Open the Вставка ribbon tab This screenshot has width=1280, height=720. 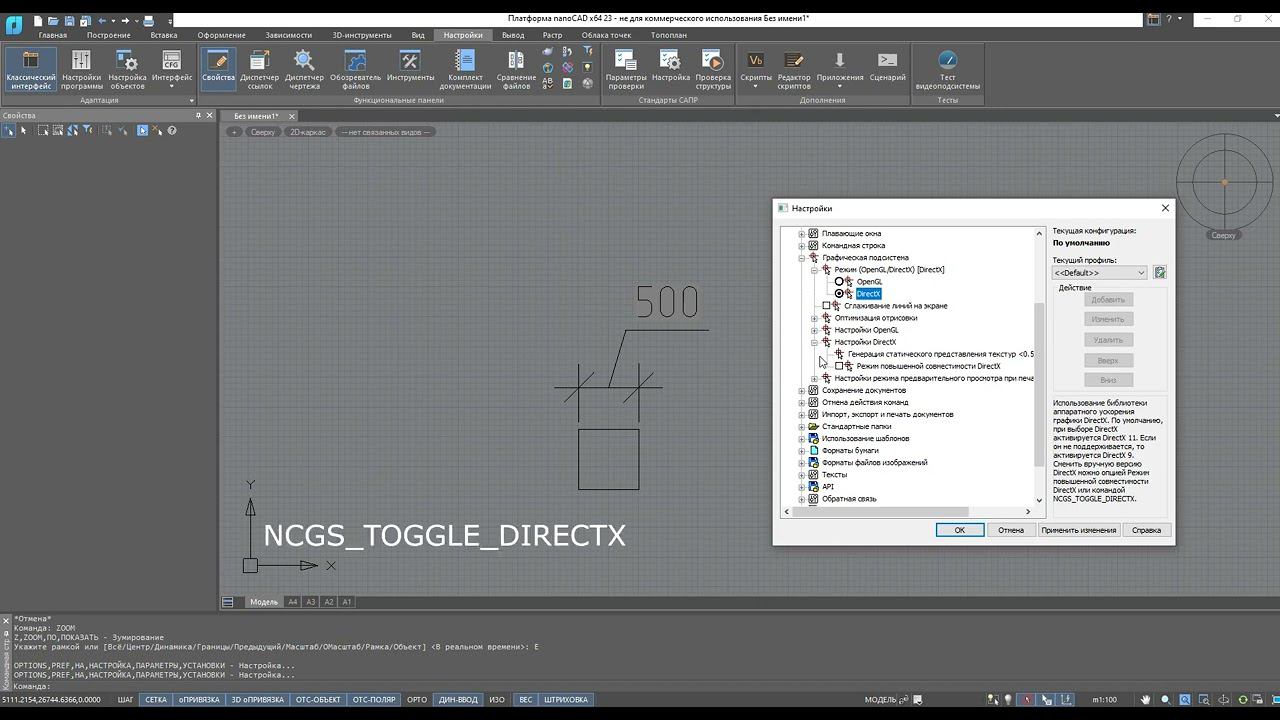click(x=164, y=35)
